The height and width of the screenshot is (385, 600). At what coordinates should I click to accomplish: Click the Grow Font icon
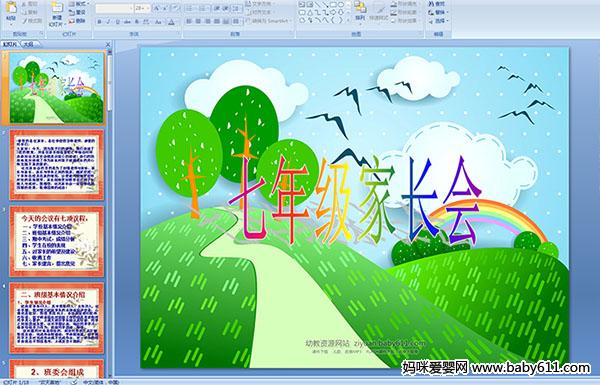click(x=157, y=8)
